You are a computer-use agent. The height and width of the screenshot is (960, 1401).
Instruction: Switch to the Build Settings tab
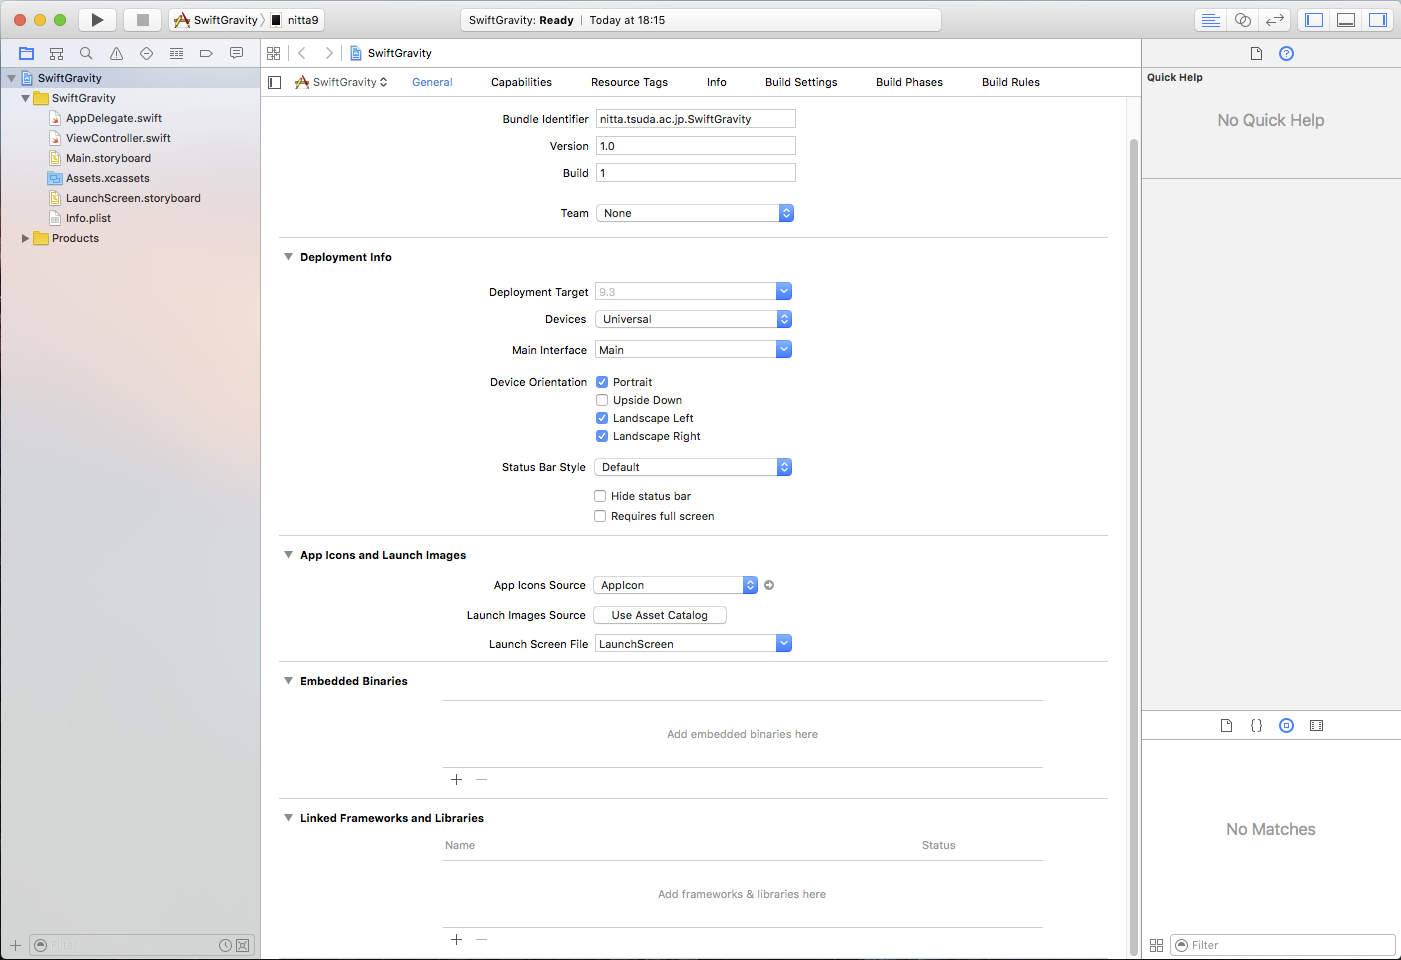point(800,82)
